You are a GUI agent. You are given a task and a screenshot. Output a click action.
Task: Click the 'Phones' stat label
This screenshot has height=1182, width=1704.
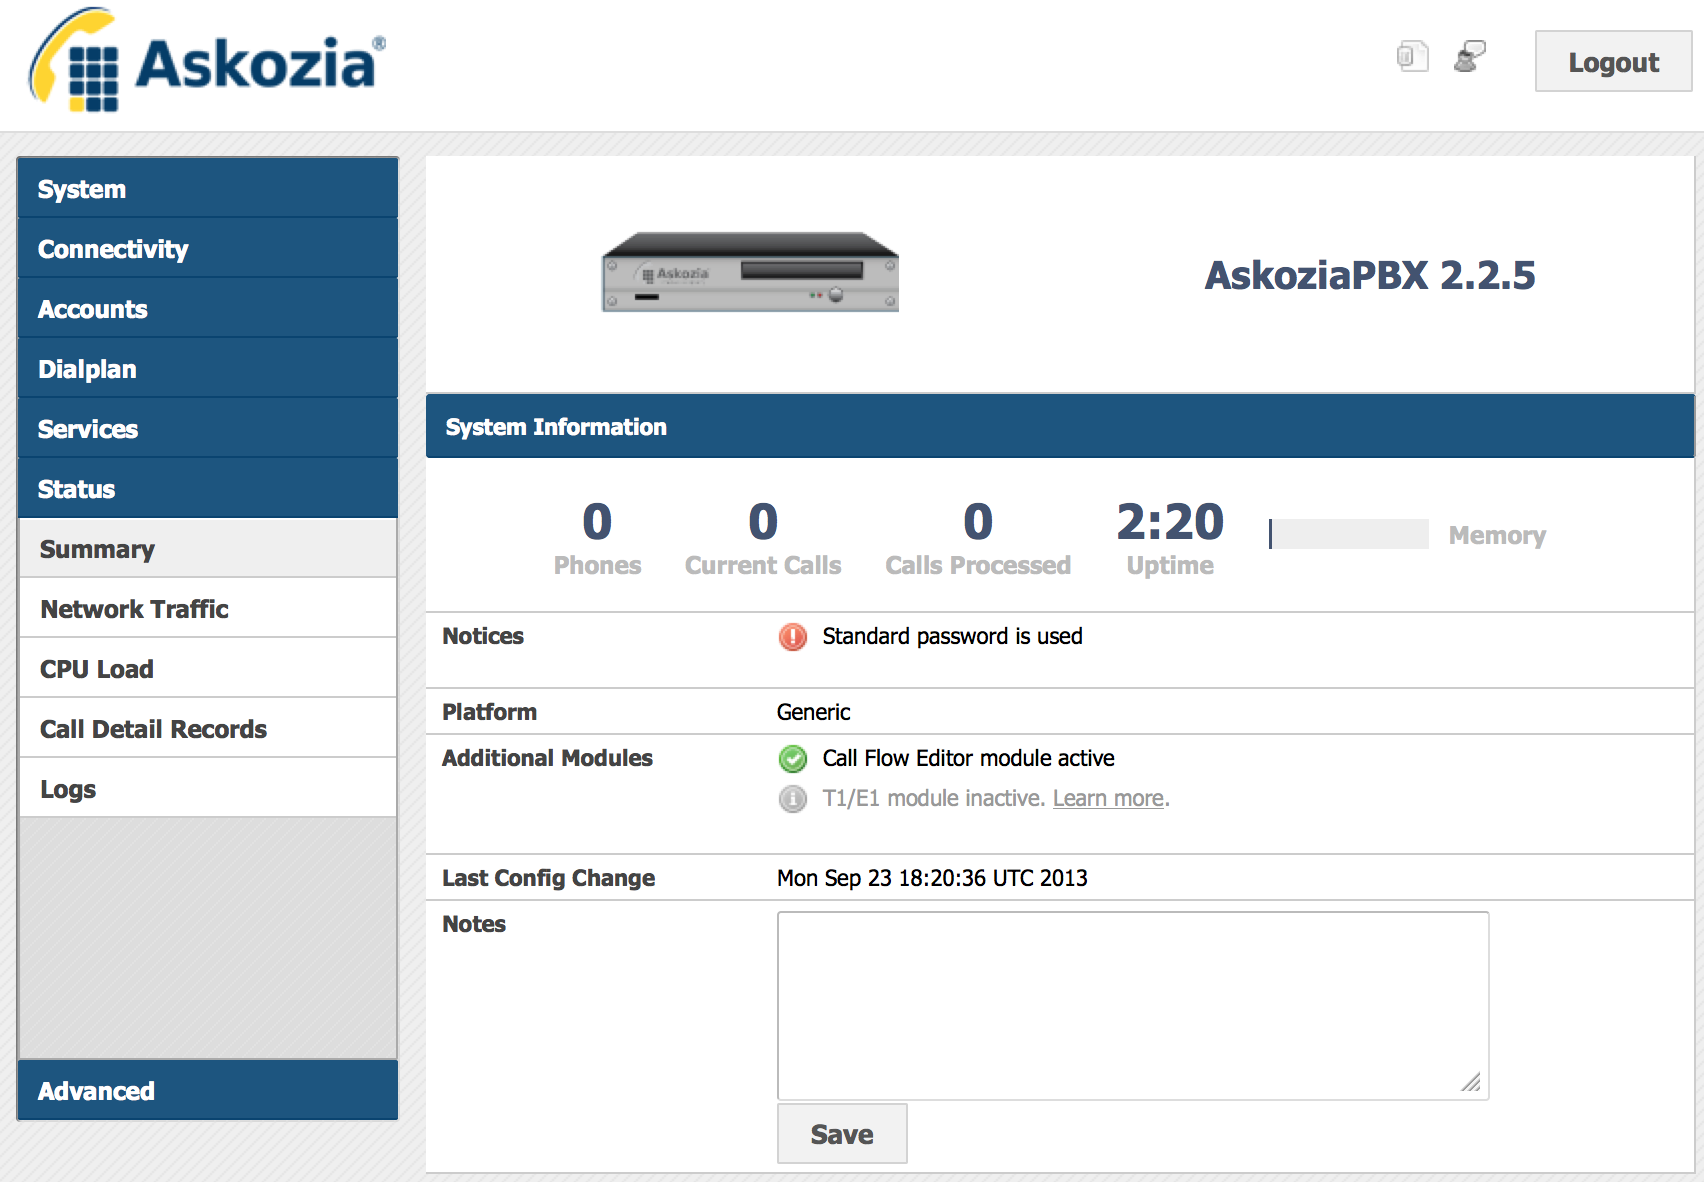click(597, 565)
